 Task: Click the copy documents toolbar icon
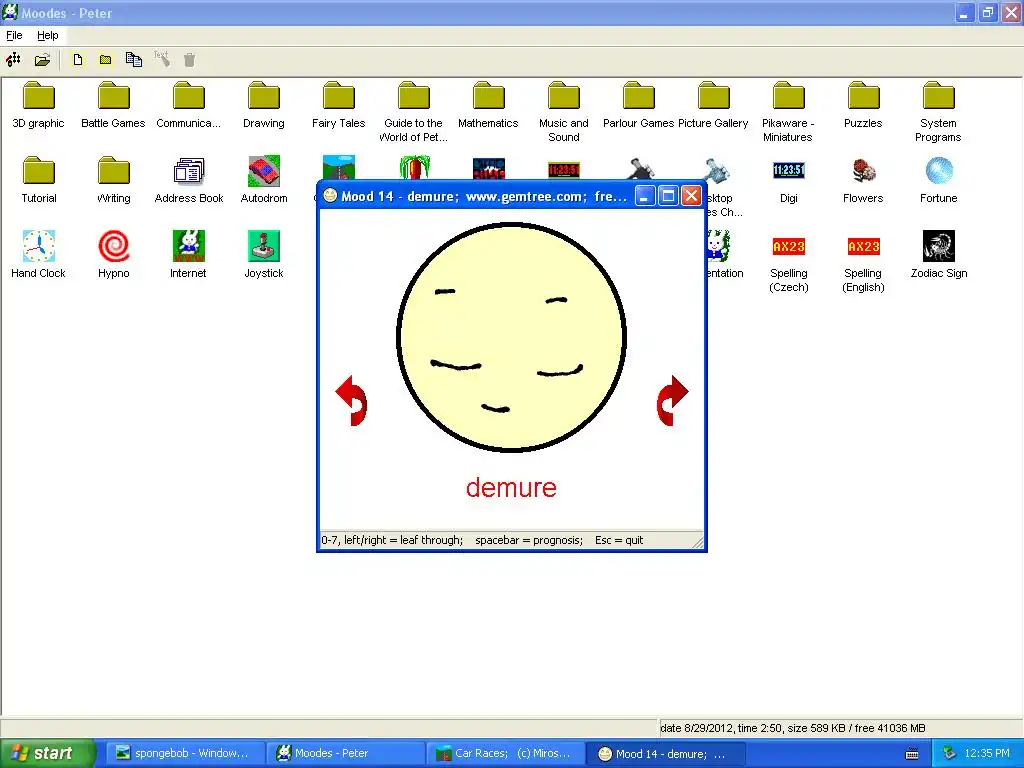[x=134, y=60]
